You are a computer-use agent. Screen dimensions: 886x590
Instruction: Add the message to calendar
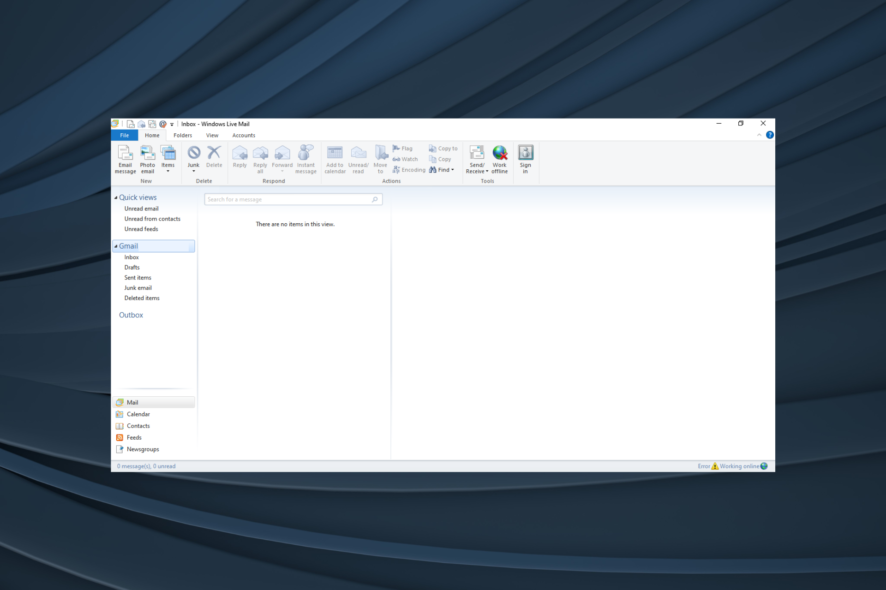[335, 159]
